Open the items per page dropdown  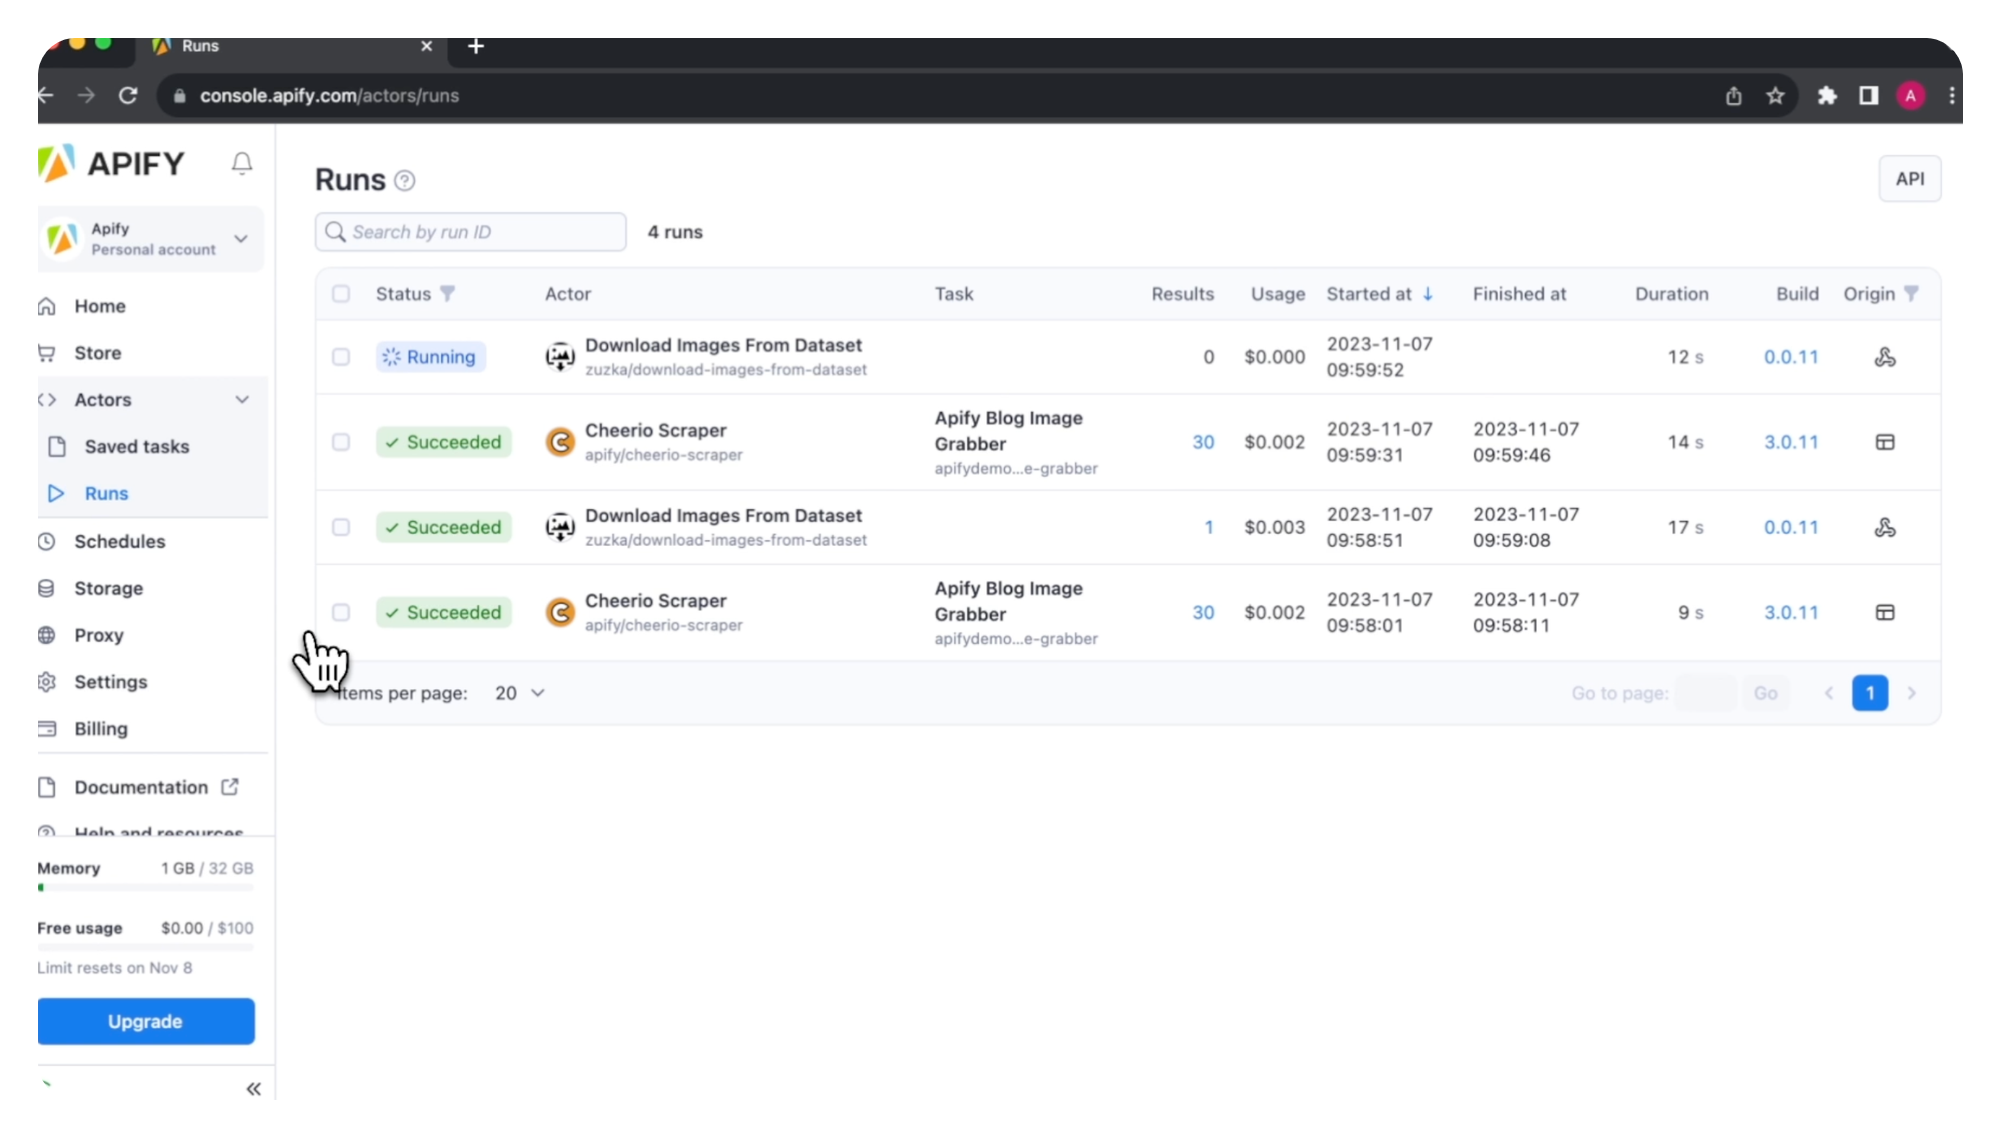tap(520, 693)
